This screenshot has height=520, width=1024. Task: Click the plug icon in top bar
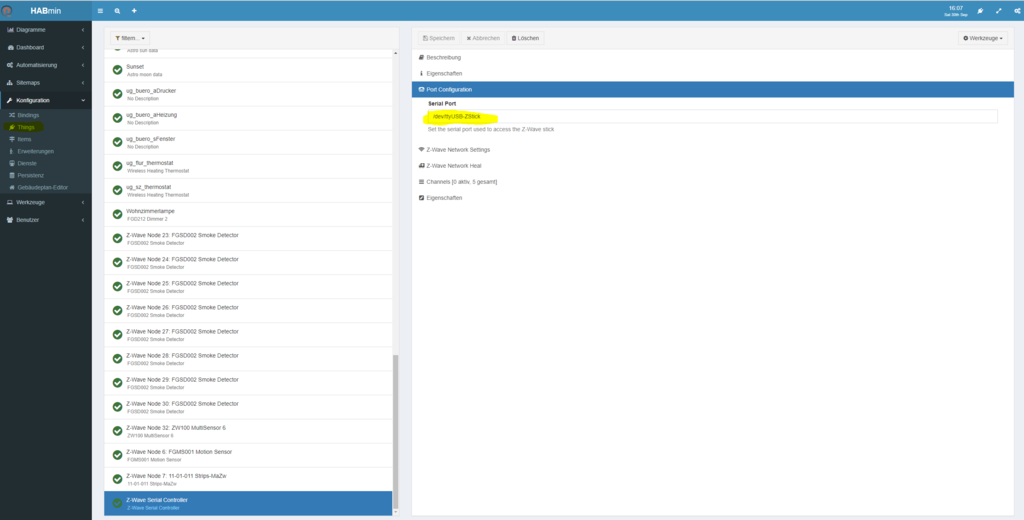979,10
